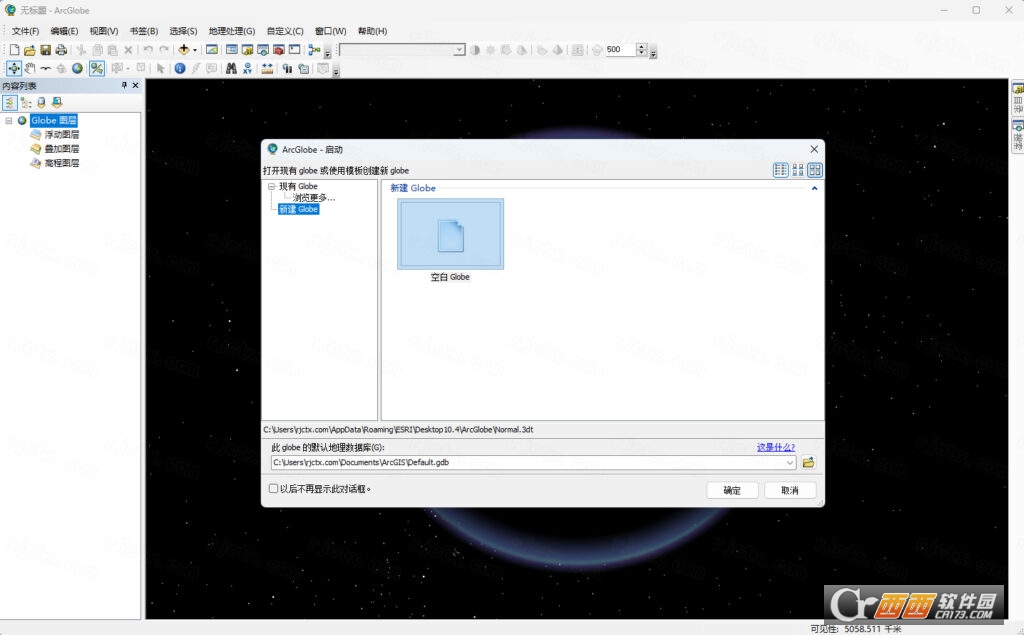This screenshot has height=635, width=1024.
Task: Click the Find binoculars icon
Action: [231, 68]
